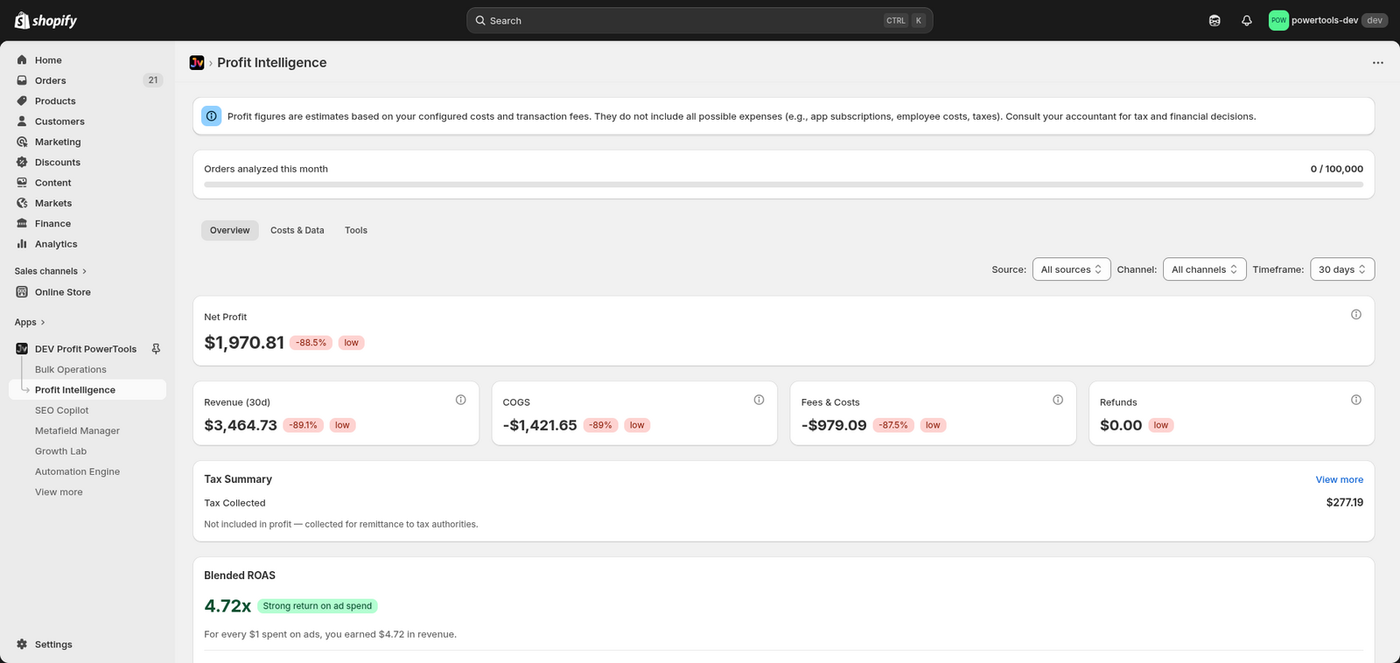
Task: Click the Home icon in sidebar
Action: [22, 60]
